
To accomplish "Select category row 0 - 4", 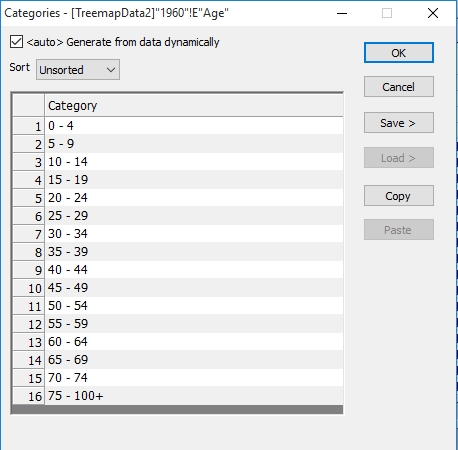I will pyautogui.click(x=194, y=126).
